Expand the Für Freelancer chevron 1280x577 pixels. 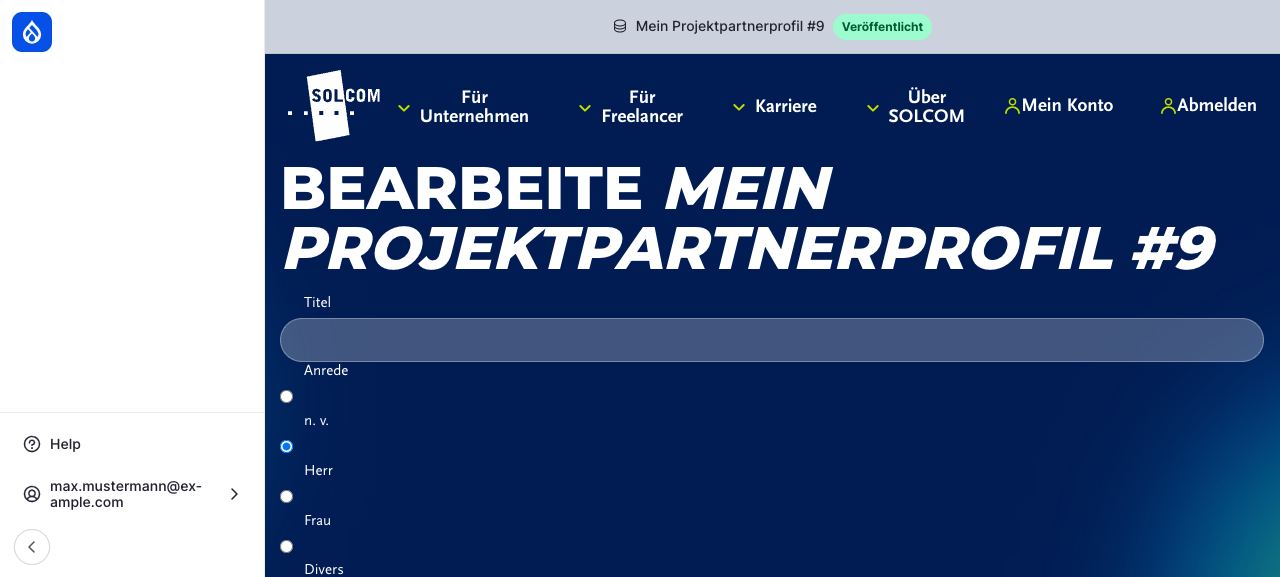(585, 108)
